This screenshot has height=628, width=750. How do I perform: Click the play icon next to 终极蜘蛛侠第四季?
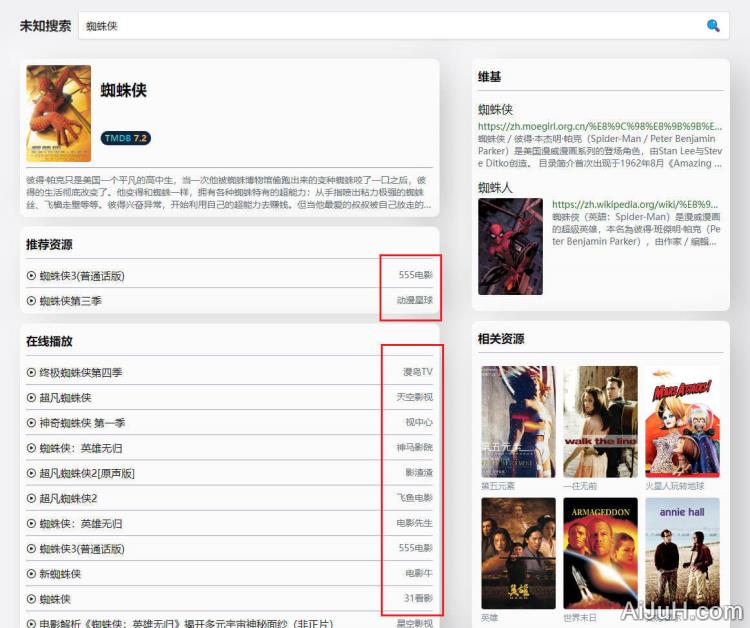click(x=31, y=372)
